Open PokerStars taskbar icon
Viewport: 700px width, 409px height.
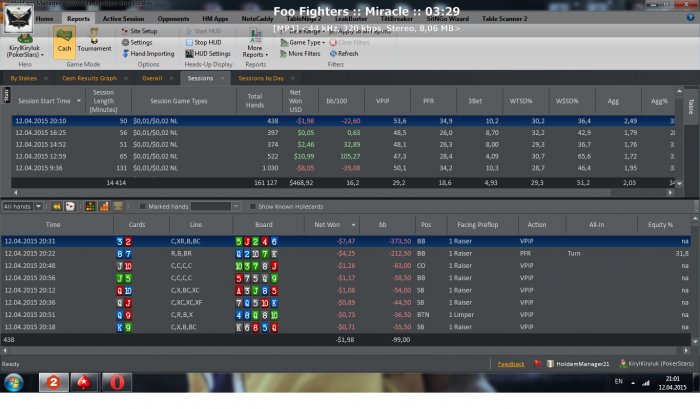pyautogui.click(x=84, y=382)
